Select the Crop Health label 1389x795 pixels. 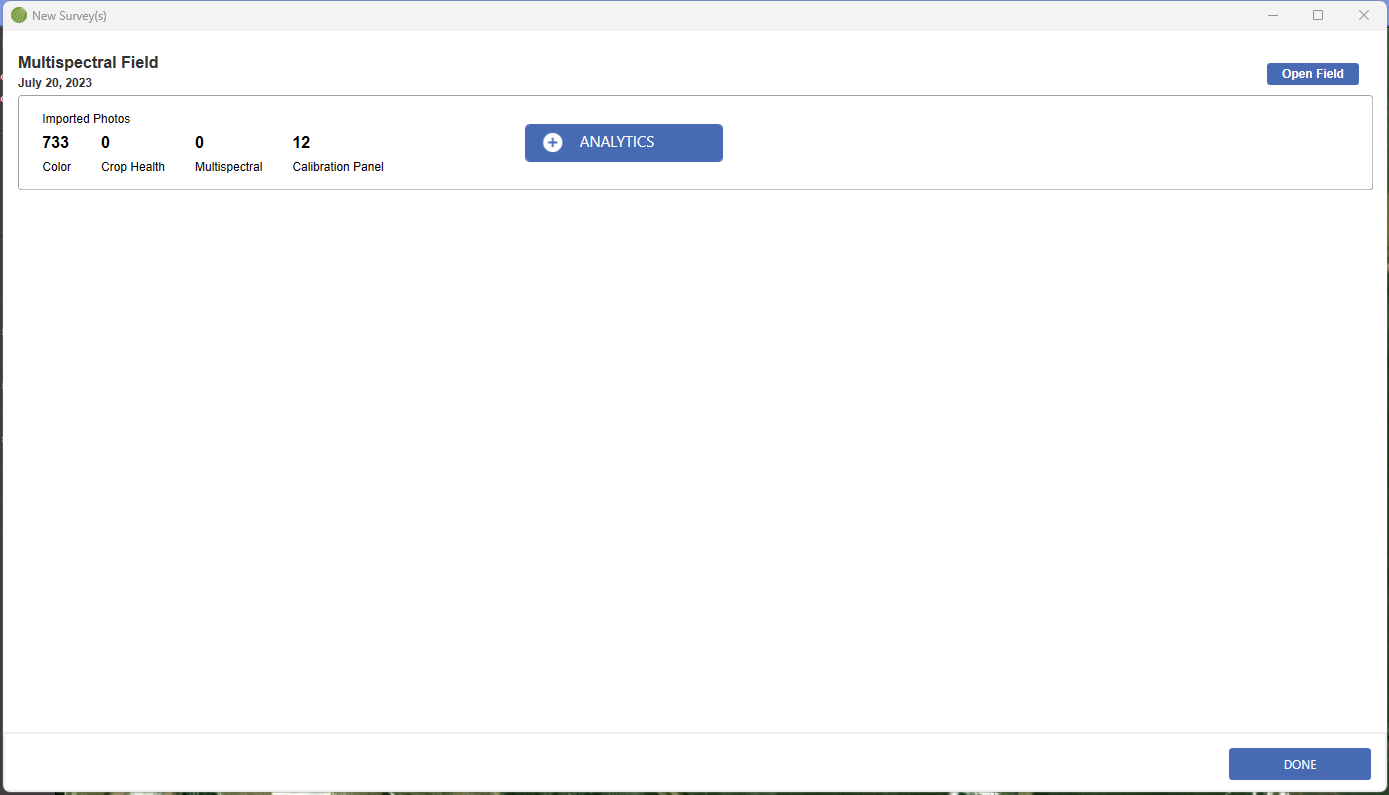[133, 167]
